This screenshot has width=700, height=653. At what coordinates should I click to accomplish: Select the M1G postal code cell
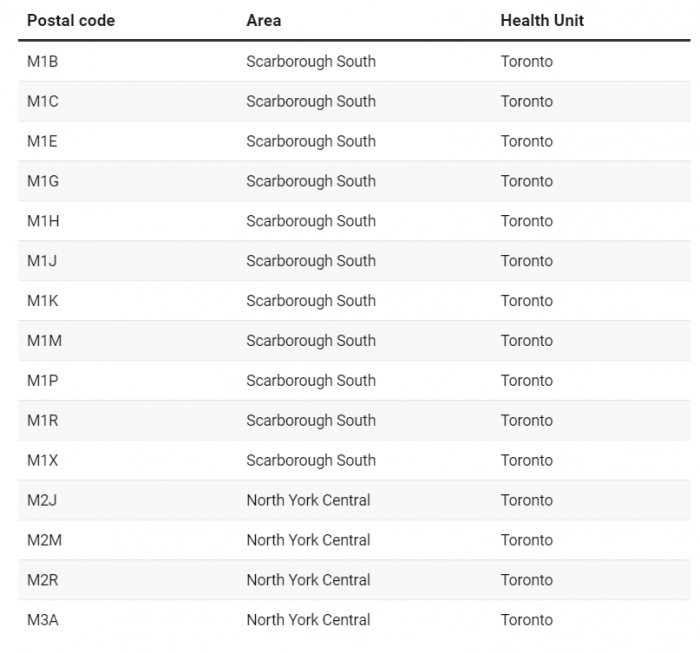coord(43,181)
